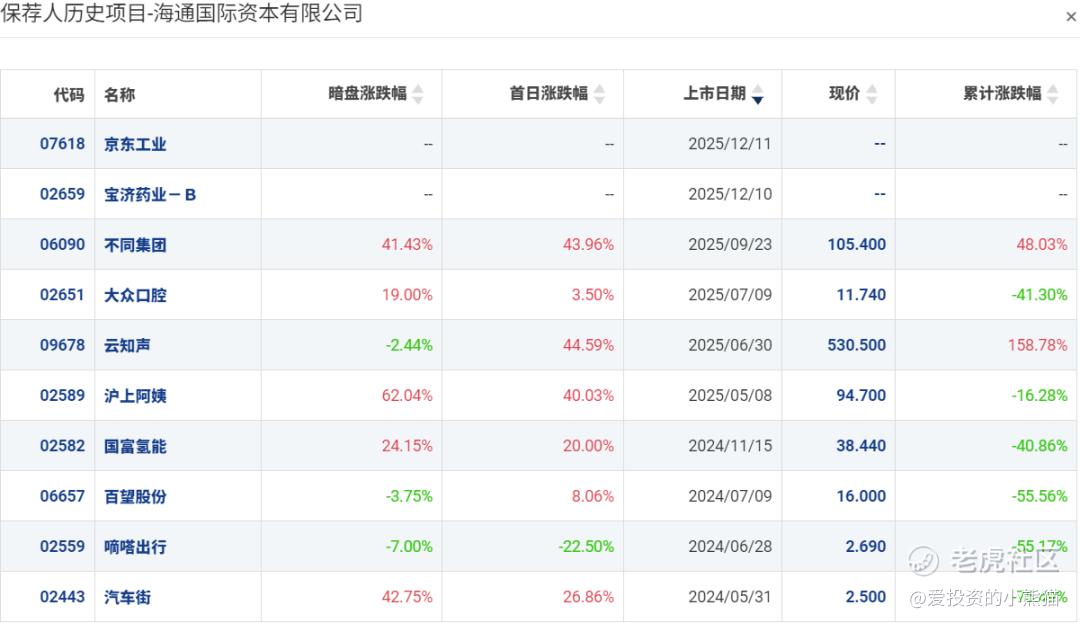The image size is (1080, 623).
Task: Open stock code 06090
Action: (62, 244)
